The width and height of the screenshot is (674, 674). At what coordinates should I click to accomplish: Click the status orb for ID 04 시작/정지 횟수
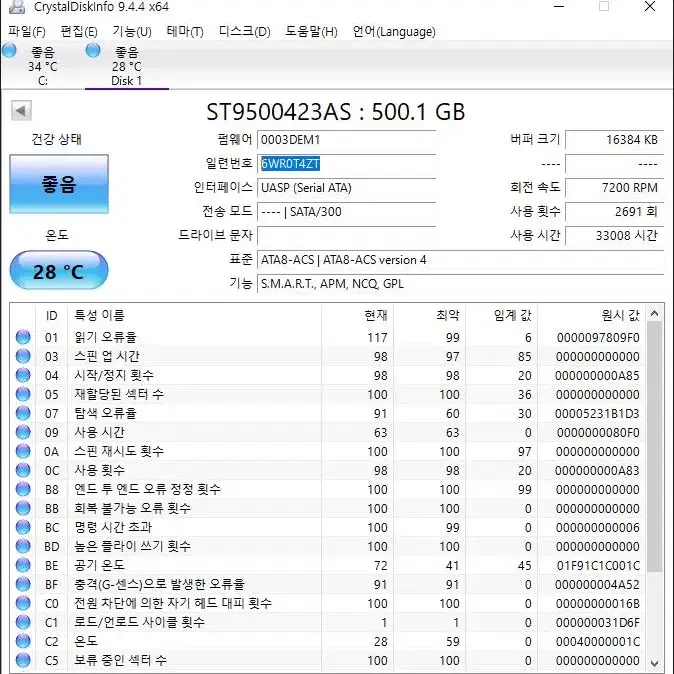(23, 375)
